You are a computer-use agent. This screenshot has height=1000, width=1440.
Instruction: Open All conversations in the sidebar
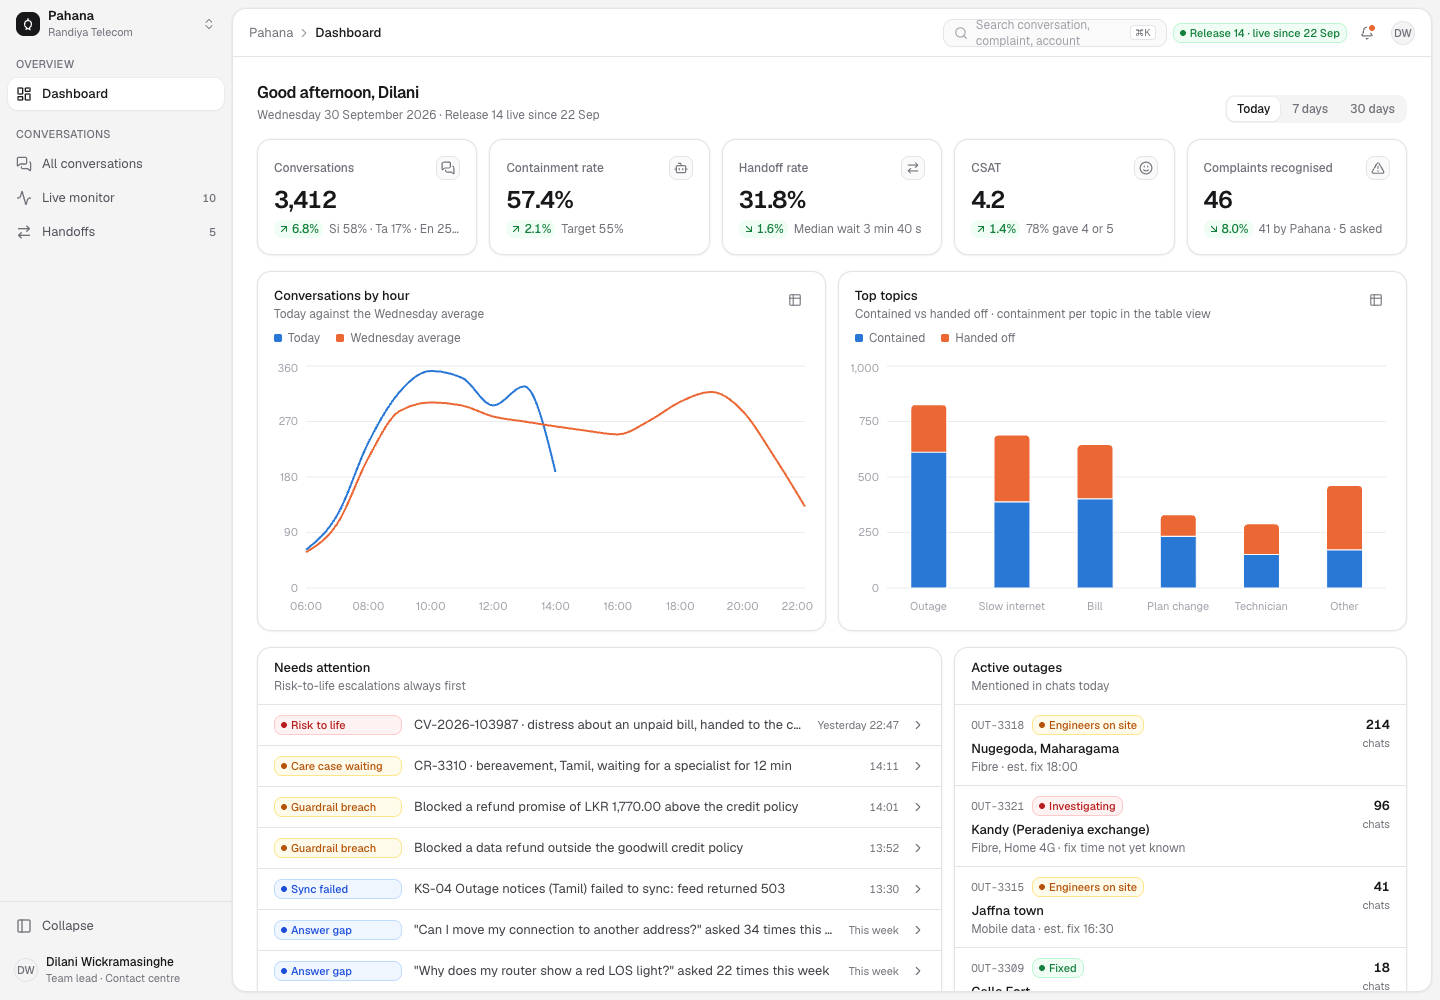click(116, 164)
